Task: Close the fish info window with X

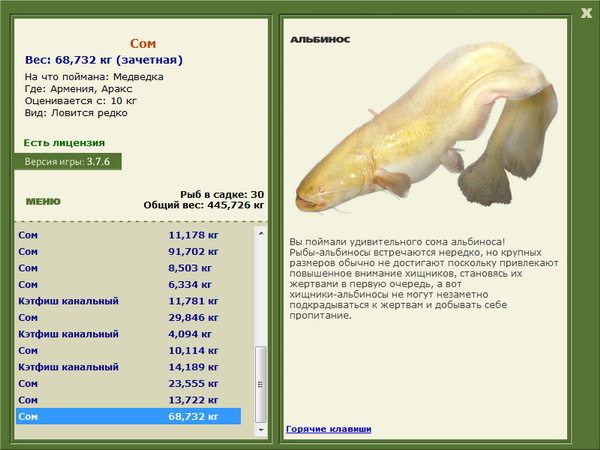Action: point(586,13)
